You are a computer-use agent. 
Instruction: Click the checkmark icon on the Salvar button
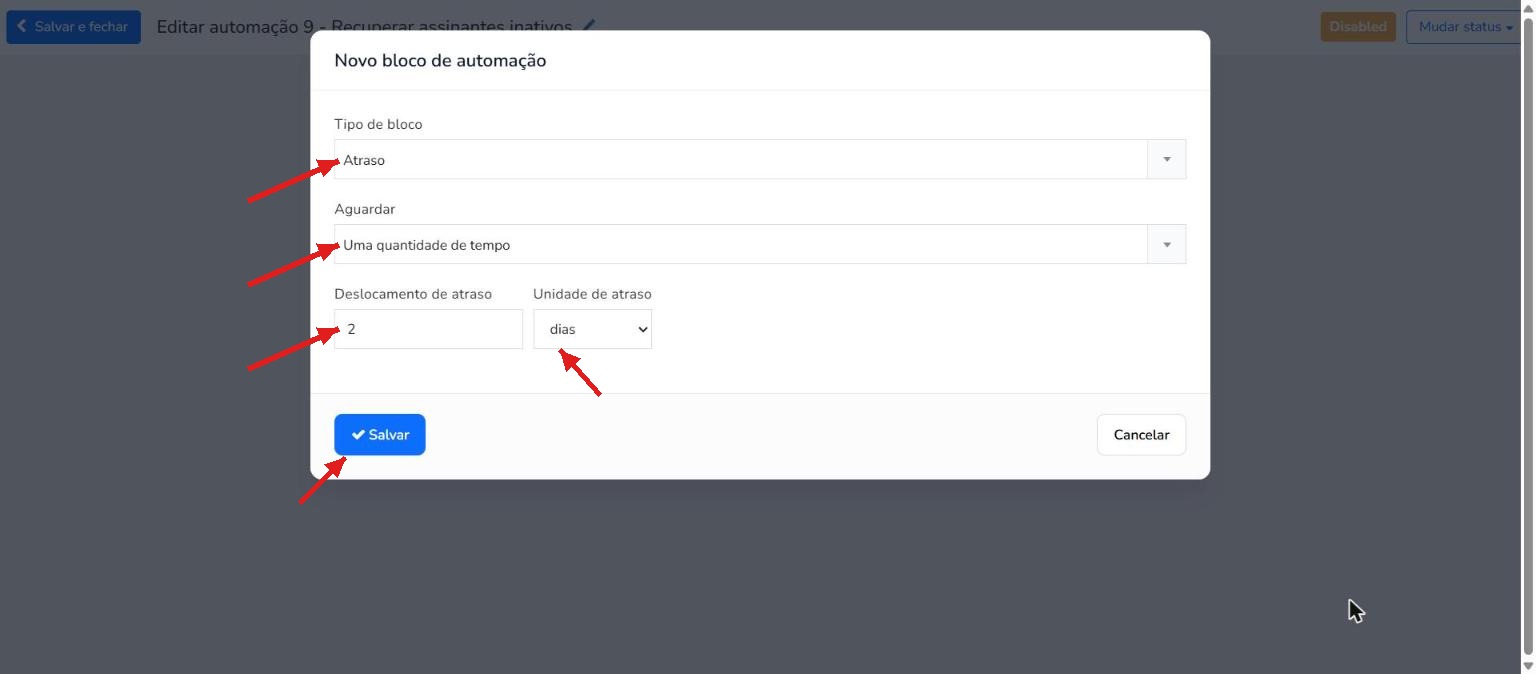point(358,435)
